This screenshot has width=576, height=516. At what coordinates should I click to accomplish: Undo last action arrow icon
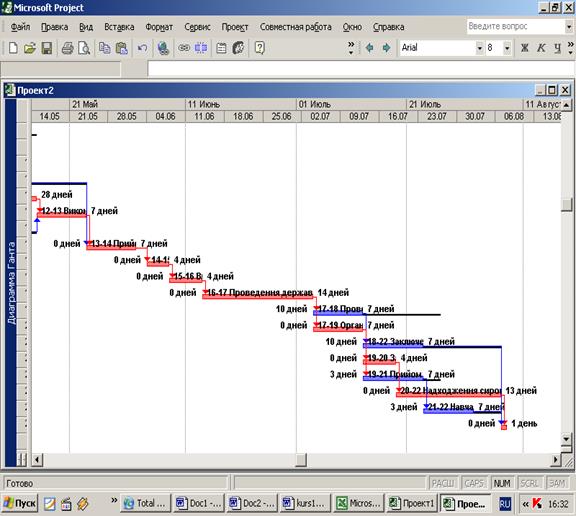click(142, 48)
